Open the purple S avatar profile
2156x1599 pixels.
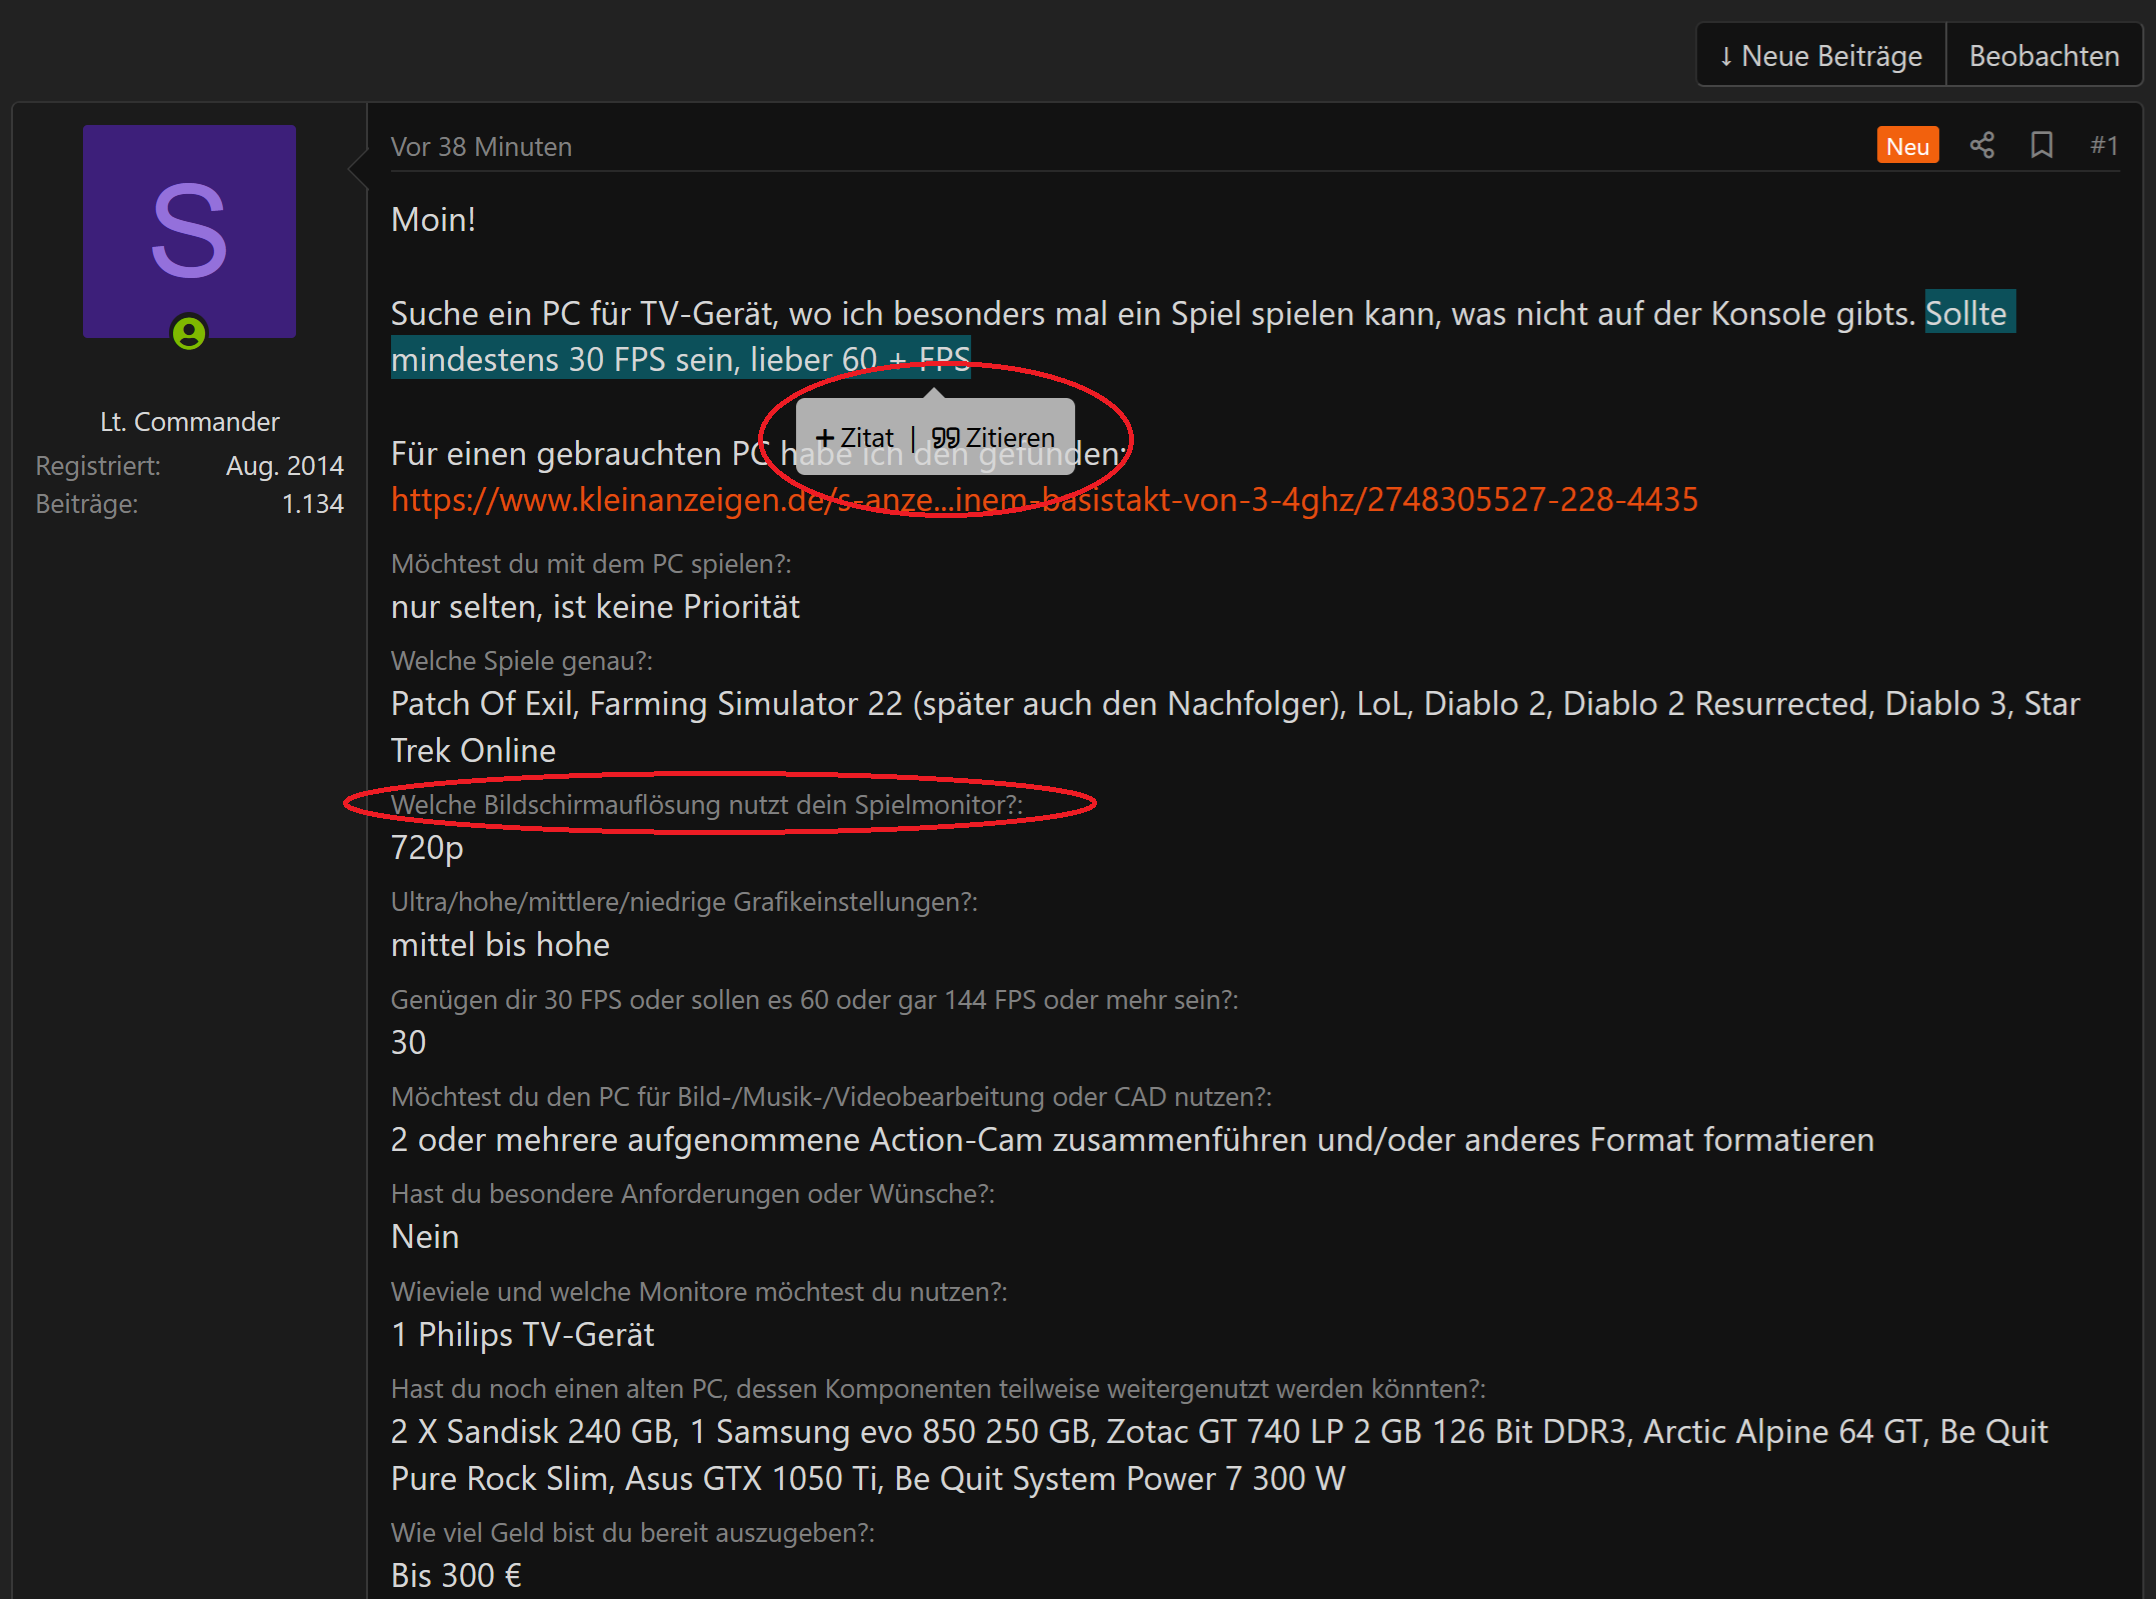coord(189,231)
